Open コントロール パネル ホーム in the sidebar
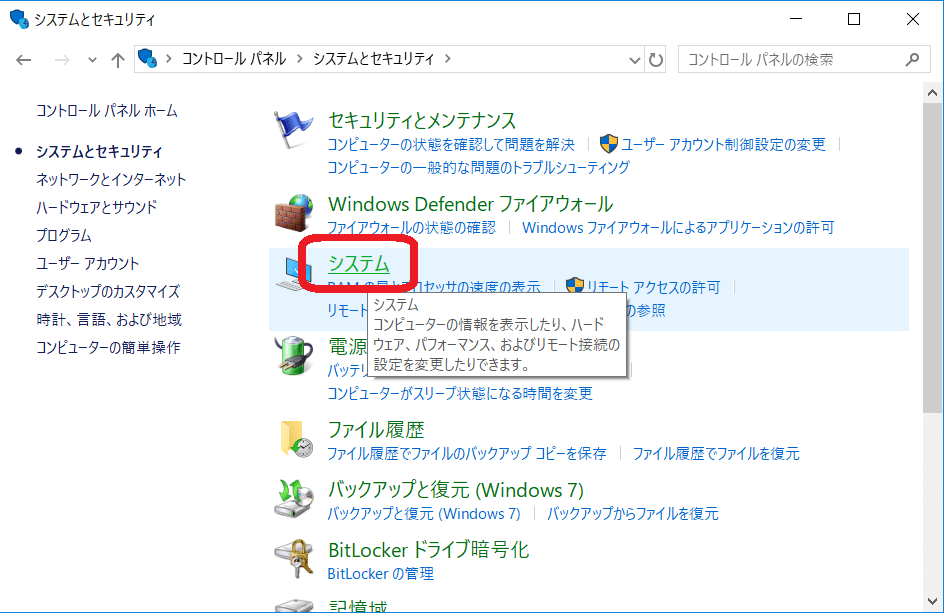Screen dimensions: 944x613 pos(107,111)
